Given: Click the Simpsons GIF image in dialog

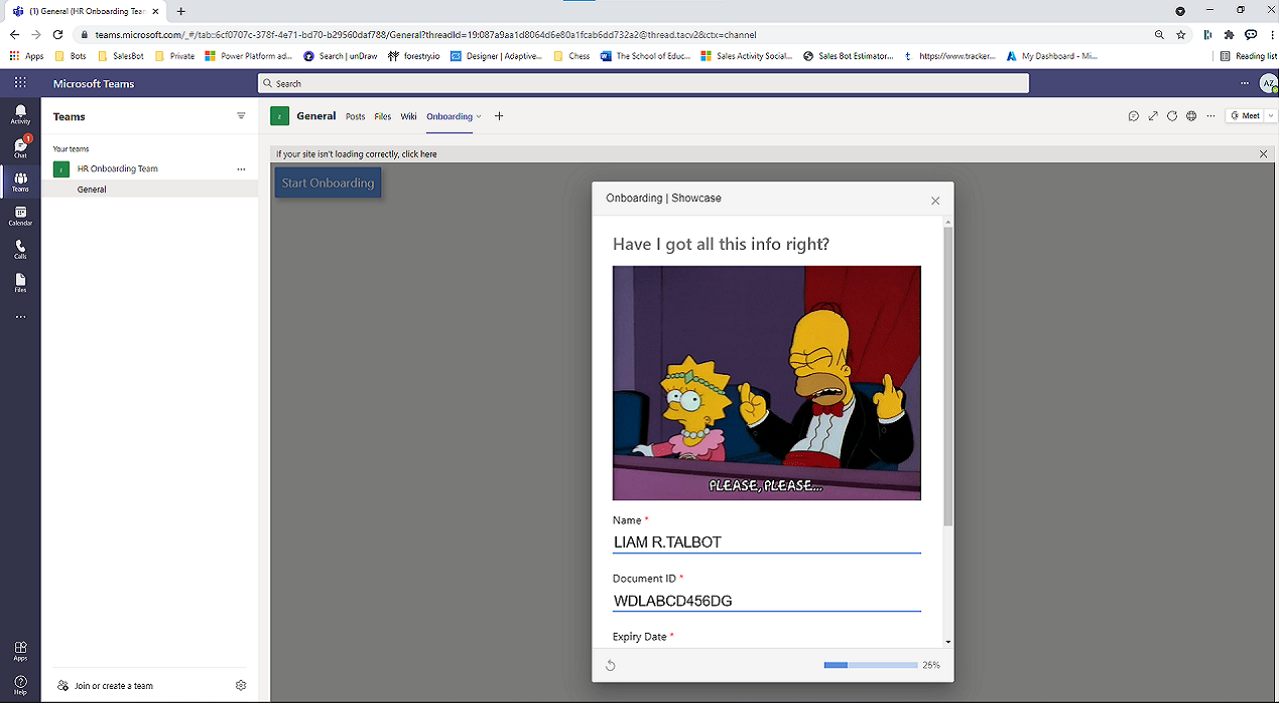Looking at the screenshot, I should [767, 383].
